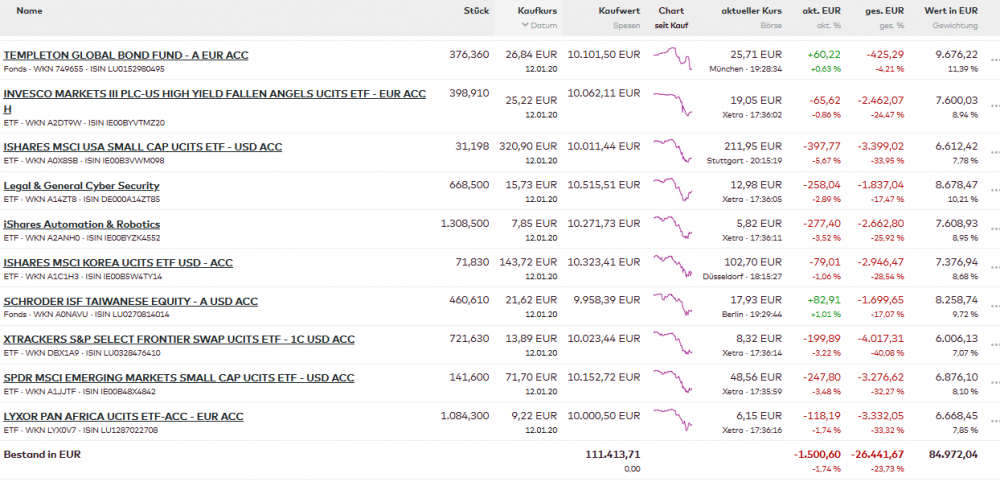Viewport: 1000px width, 482px height.
Task: Sort positions by Stück column header
Action: pos(476,11)
